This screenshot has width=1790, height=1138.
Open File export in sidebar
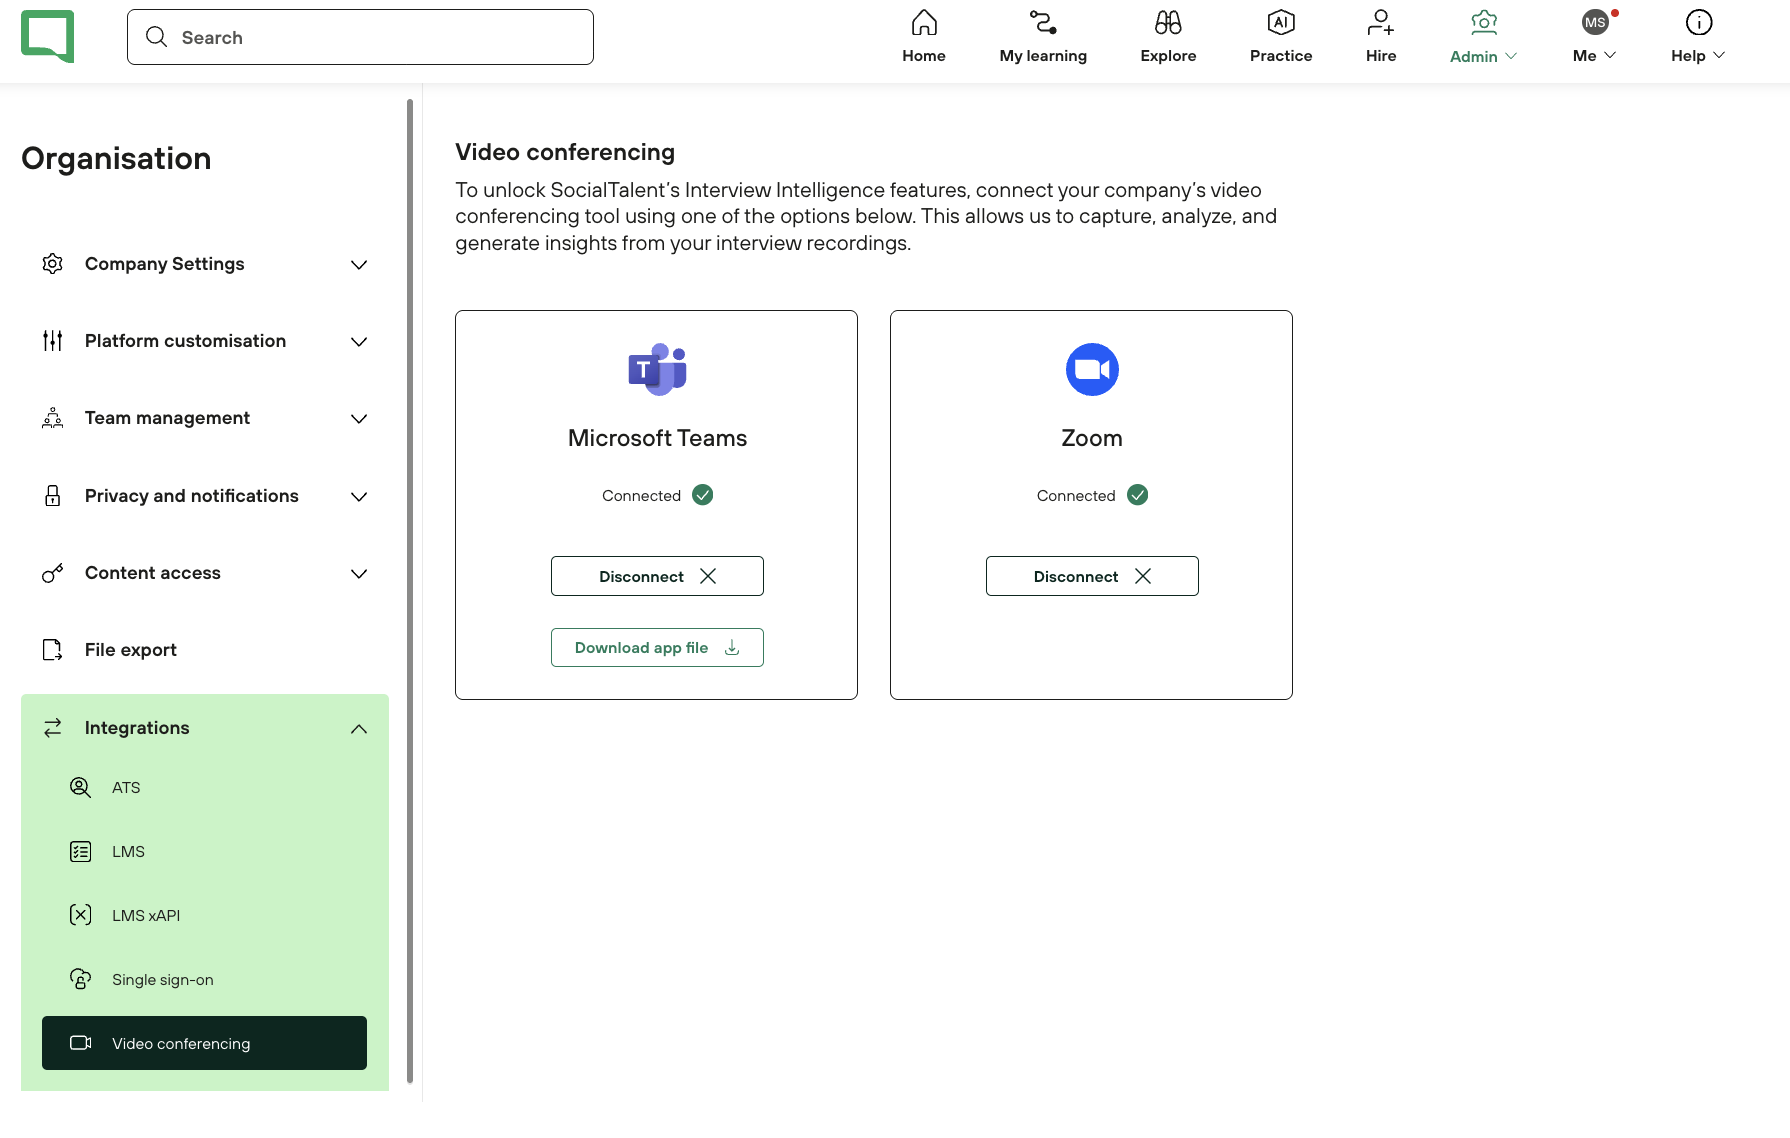130,650
